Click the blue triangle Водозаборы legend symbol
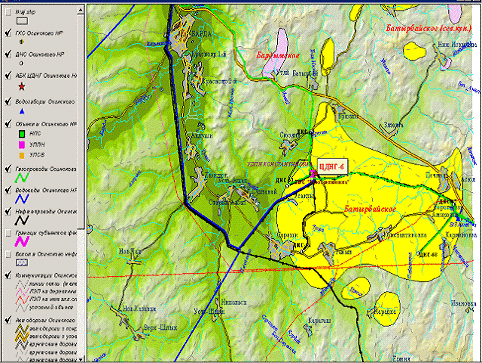 tap(22, 111)
